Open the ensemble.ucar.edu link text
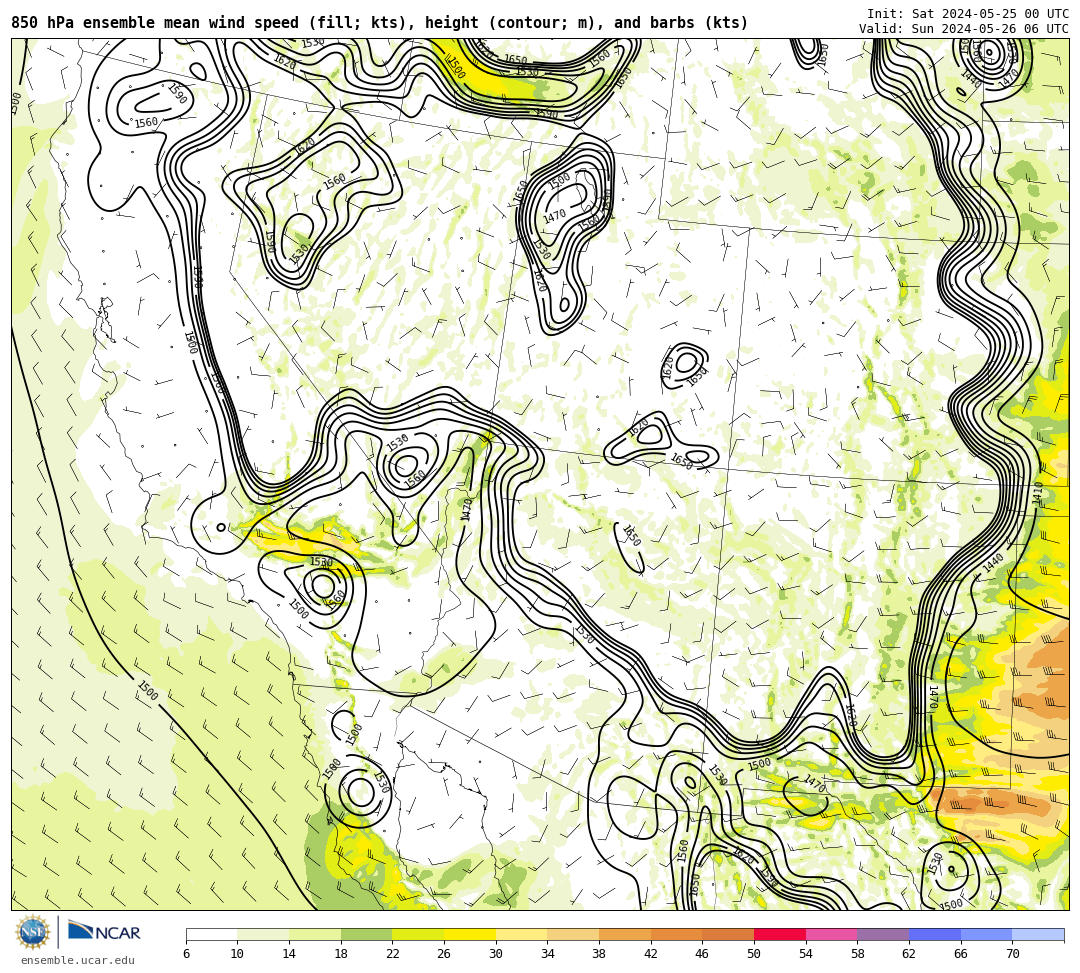The image size is (1080, 973). 77,960
